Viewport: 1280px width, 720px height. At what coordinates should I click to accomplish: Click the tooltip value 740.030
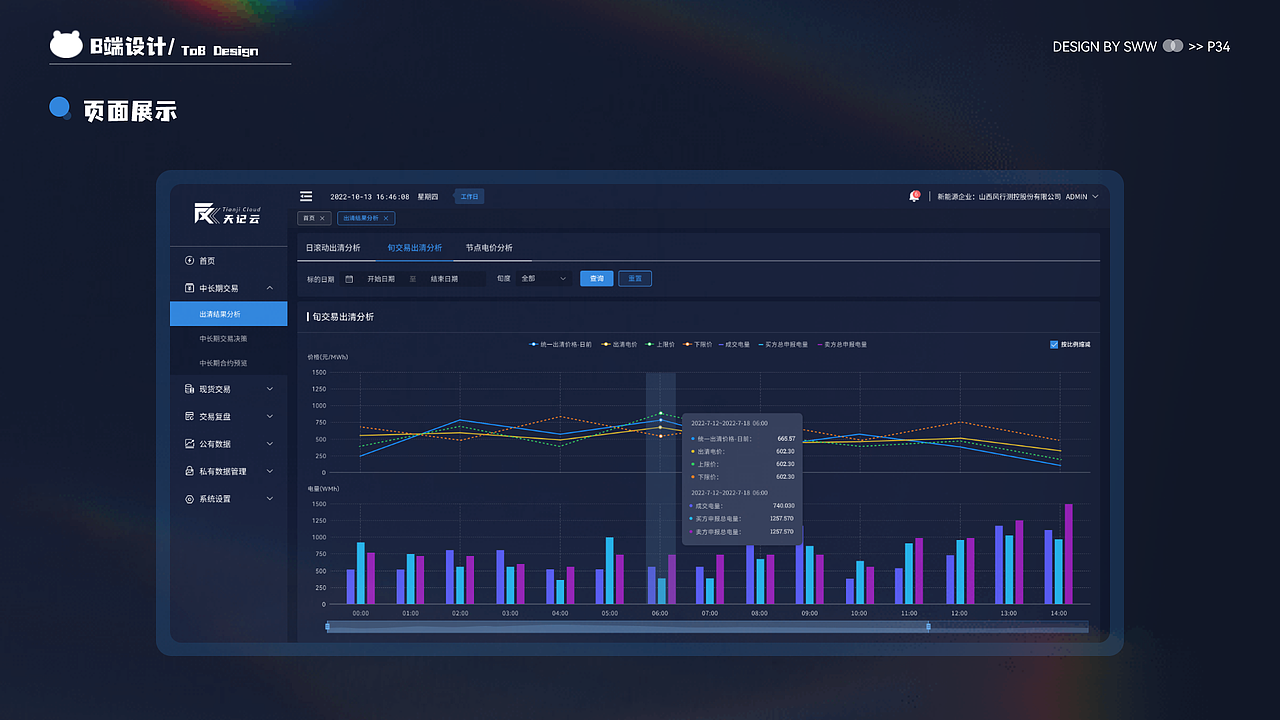[x=783, y=506]
